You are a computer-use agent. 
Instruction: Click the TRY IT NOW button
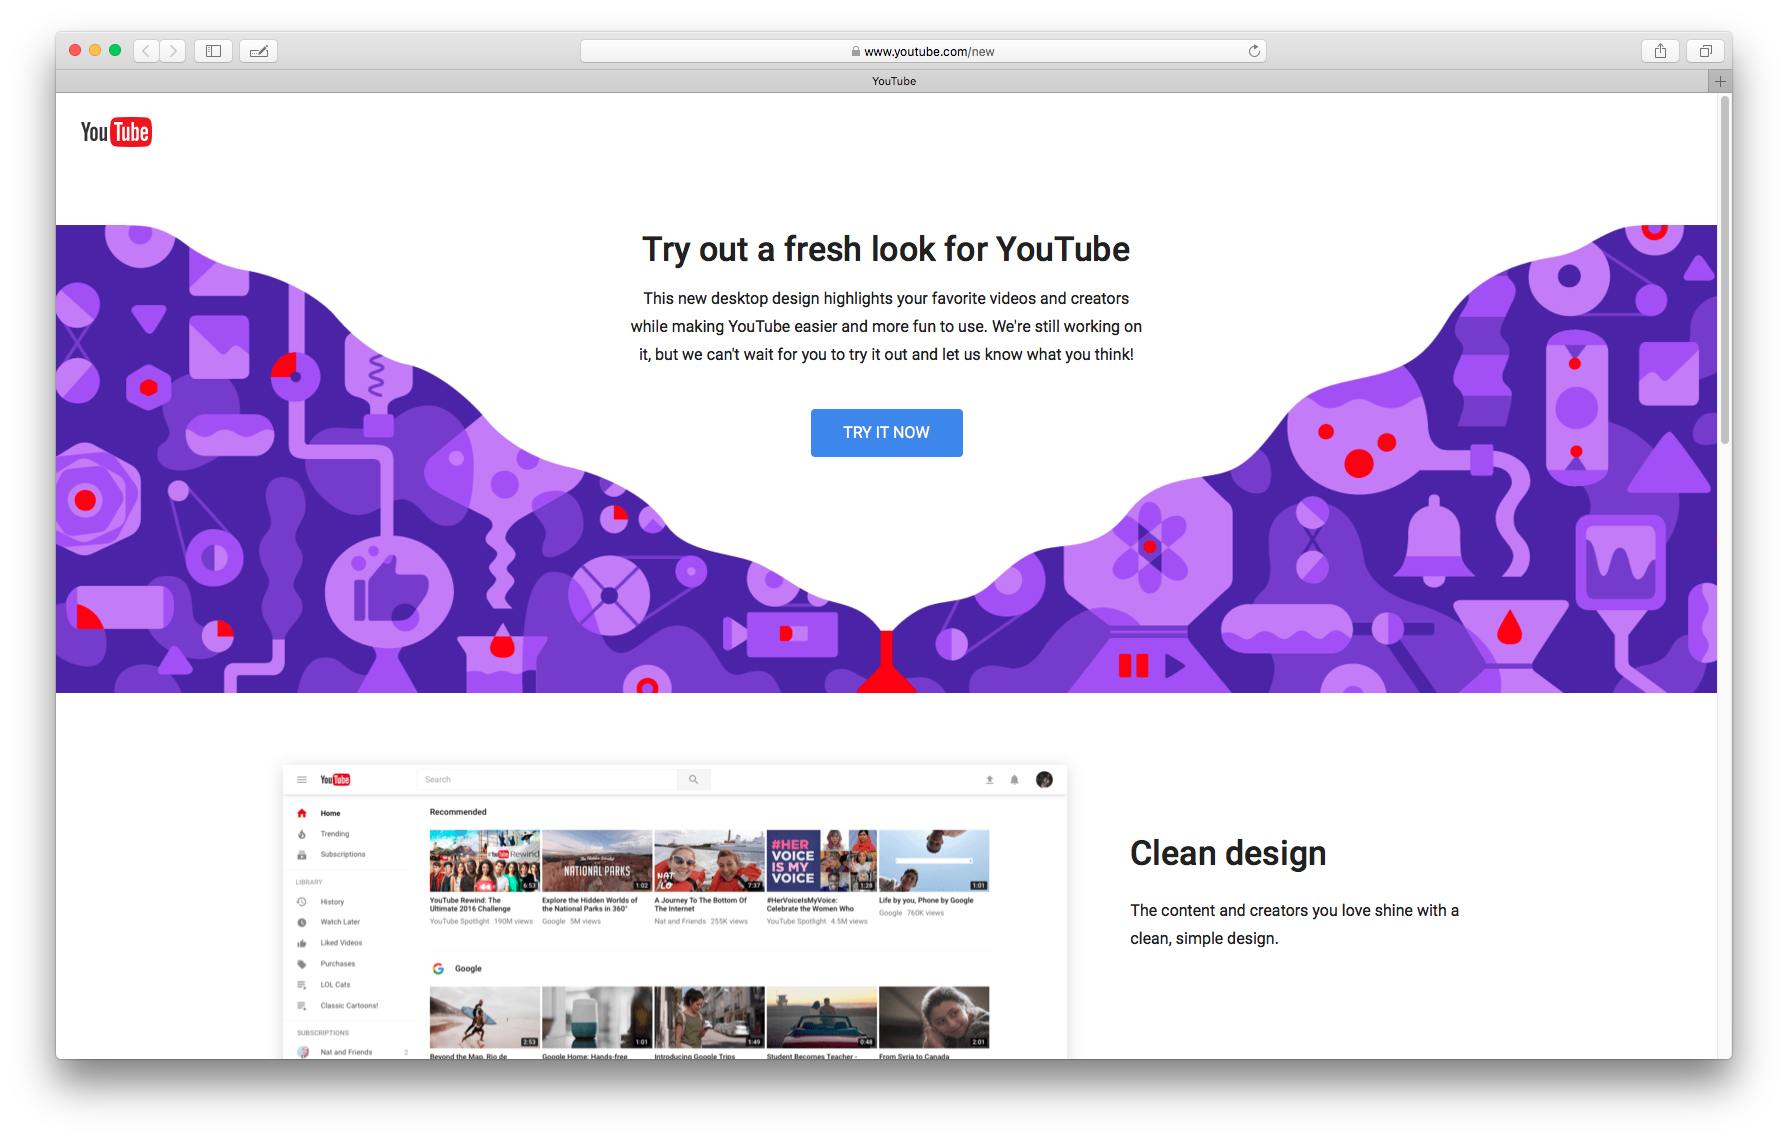[x=886, y=433]
